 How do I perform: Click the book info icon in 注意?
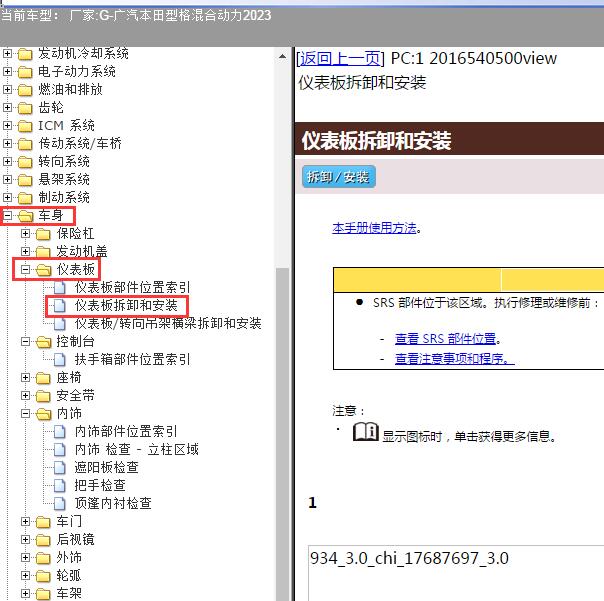(x=366, y=432)
